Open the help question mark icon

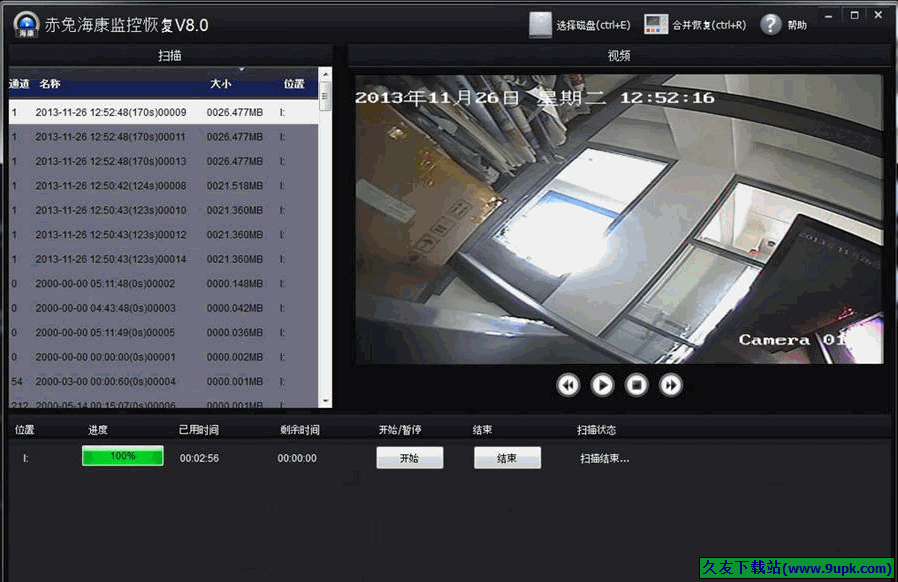click(771, 25)
